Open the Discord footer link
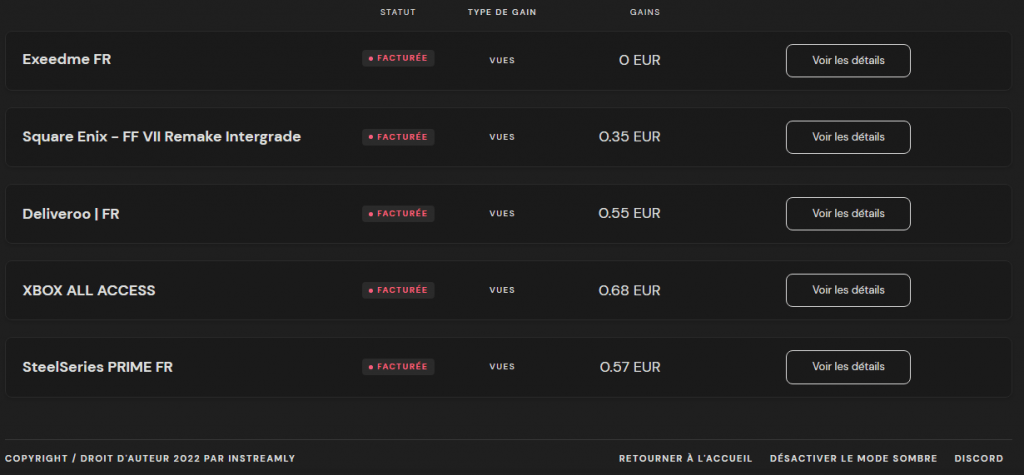 (x=978, y=458)
